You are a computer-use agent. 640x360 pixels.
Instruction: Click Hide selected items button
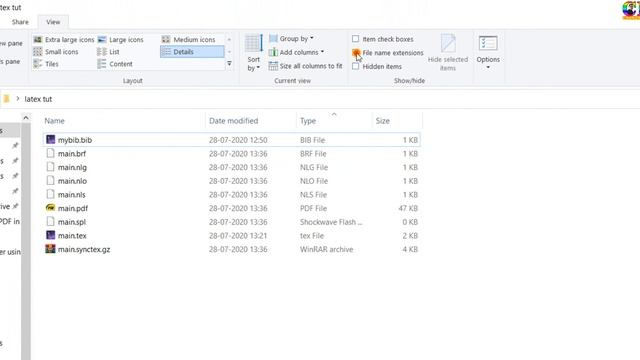pyautogui.click(x=448, y=53)
